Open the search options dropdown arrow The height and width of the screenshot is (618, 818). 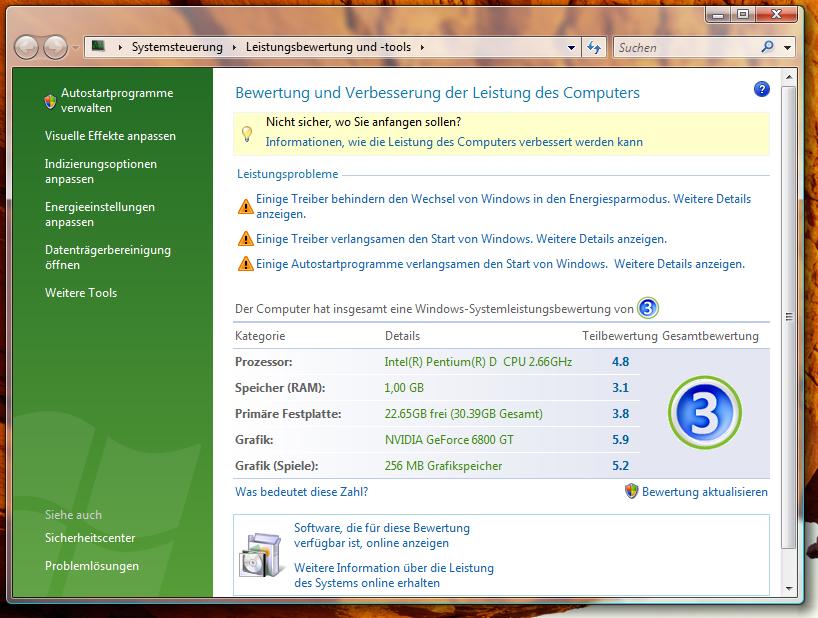click(787, 47)
